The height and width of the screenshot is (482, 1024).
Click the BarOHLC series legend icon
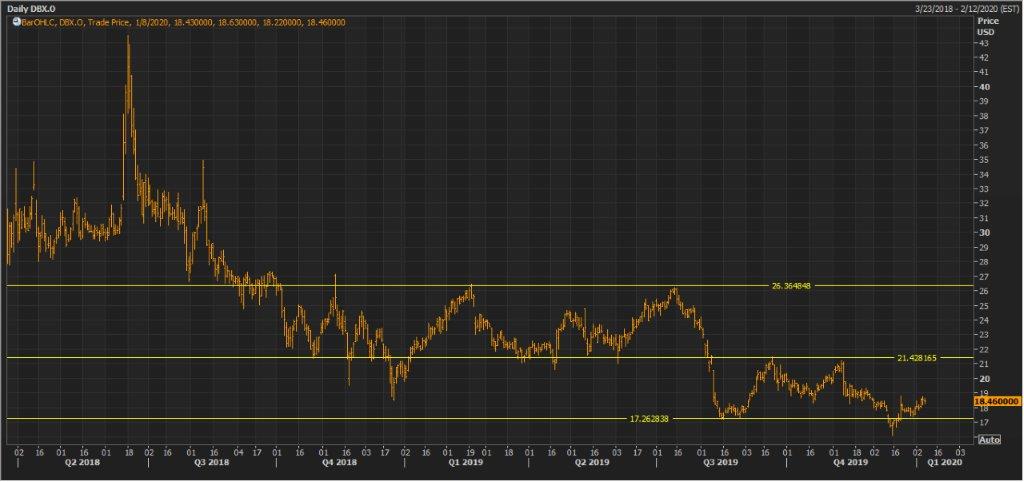16,22
